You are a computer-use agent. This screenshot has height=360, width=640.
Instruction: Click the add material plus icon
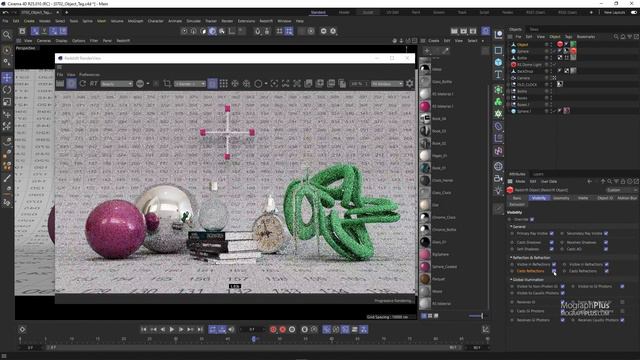pyautogui.click(x=427, y=51)
